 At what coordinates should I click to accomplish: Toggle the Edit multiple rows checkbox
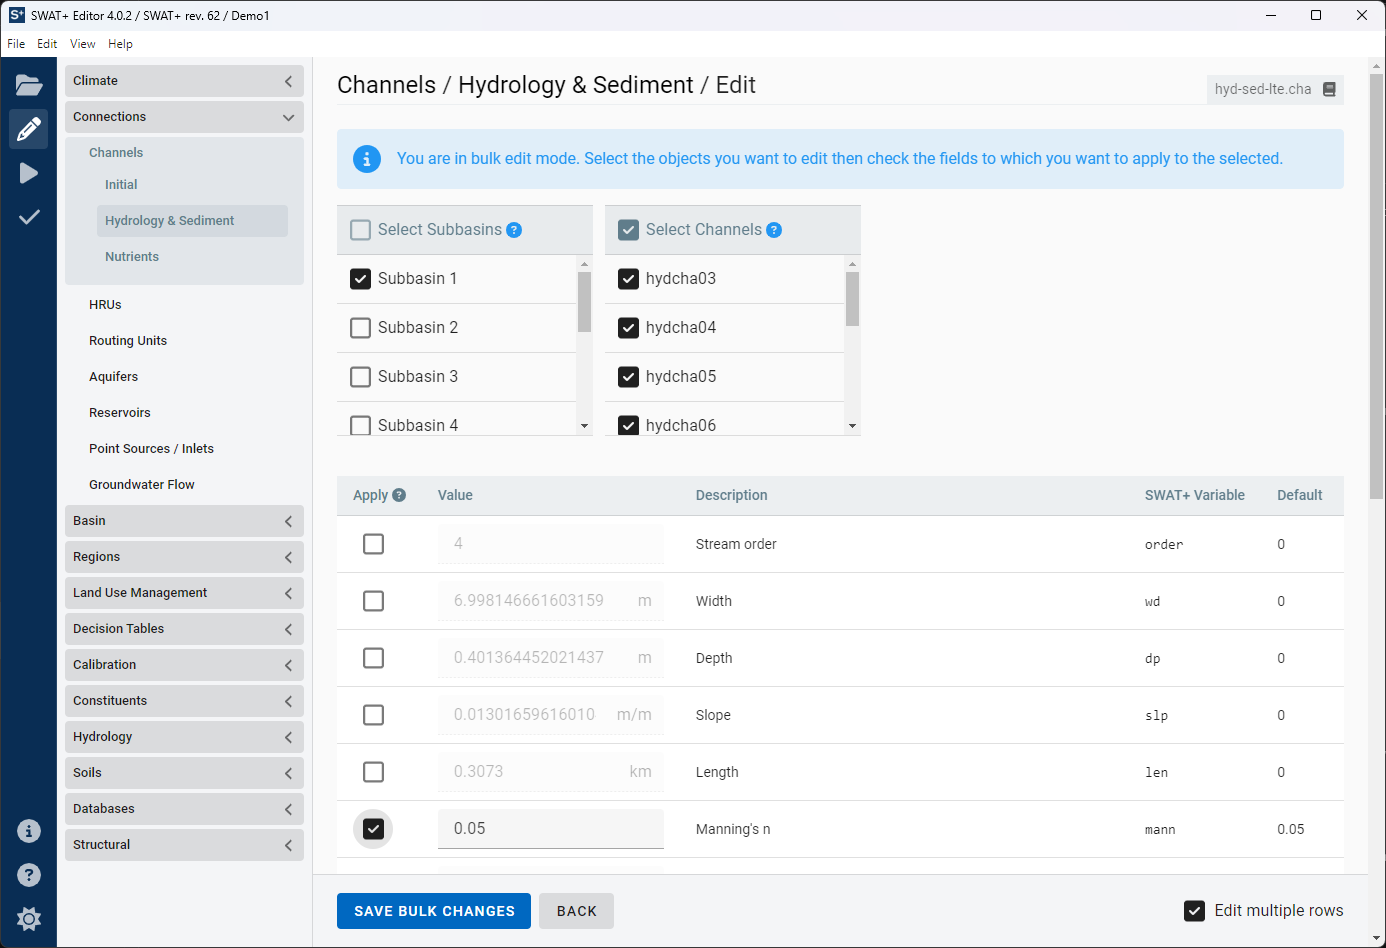(1194, 911)
